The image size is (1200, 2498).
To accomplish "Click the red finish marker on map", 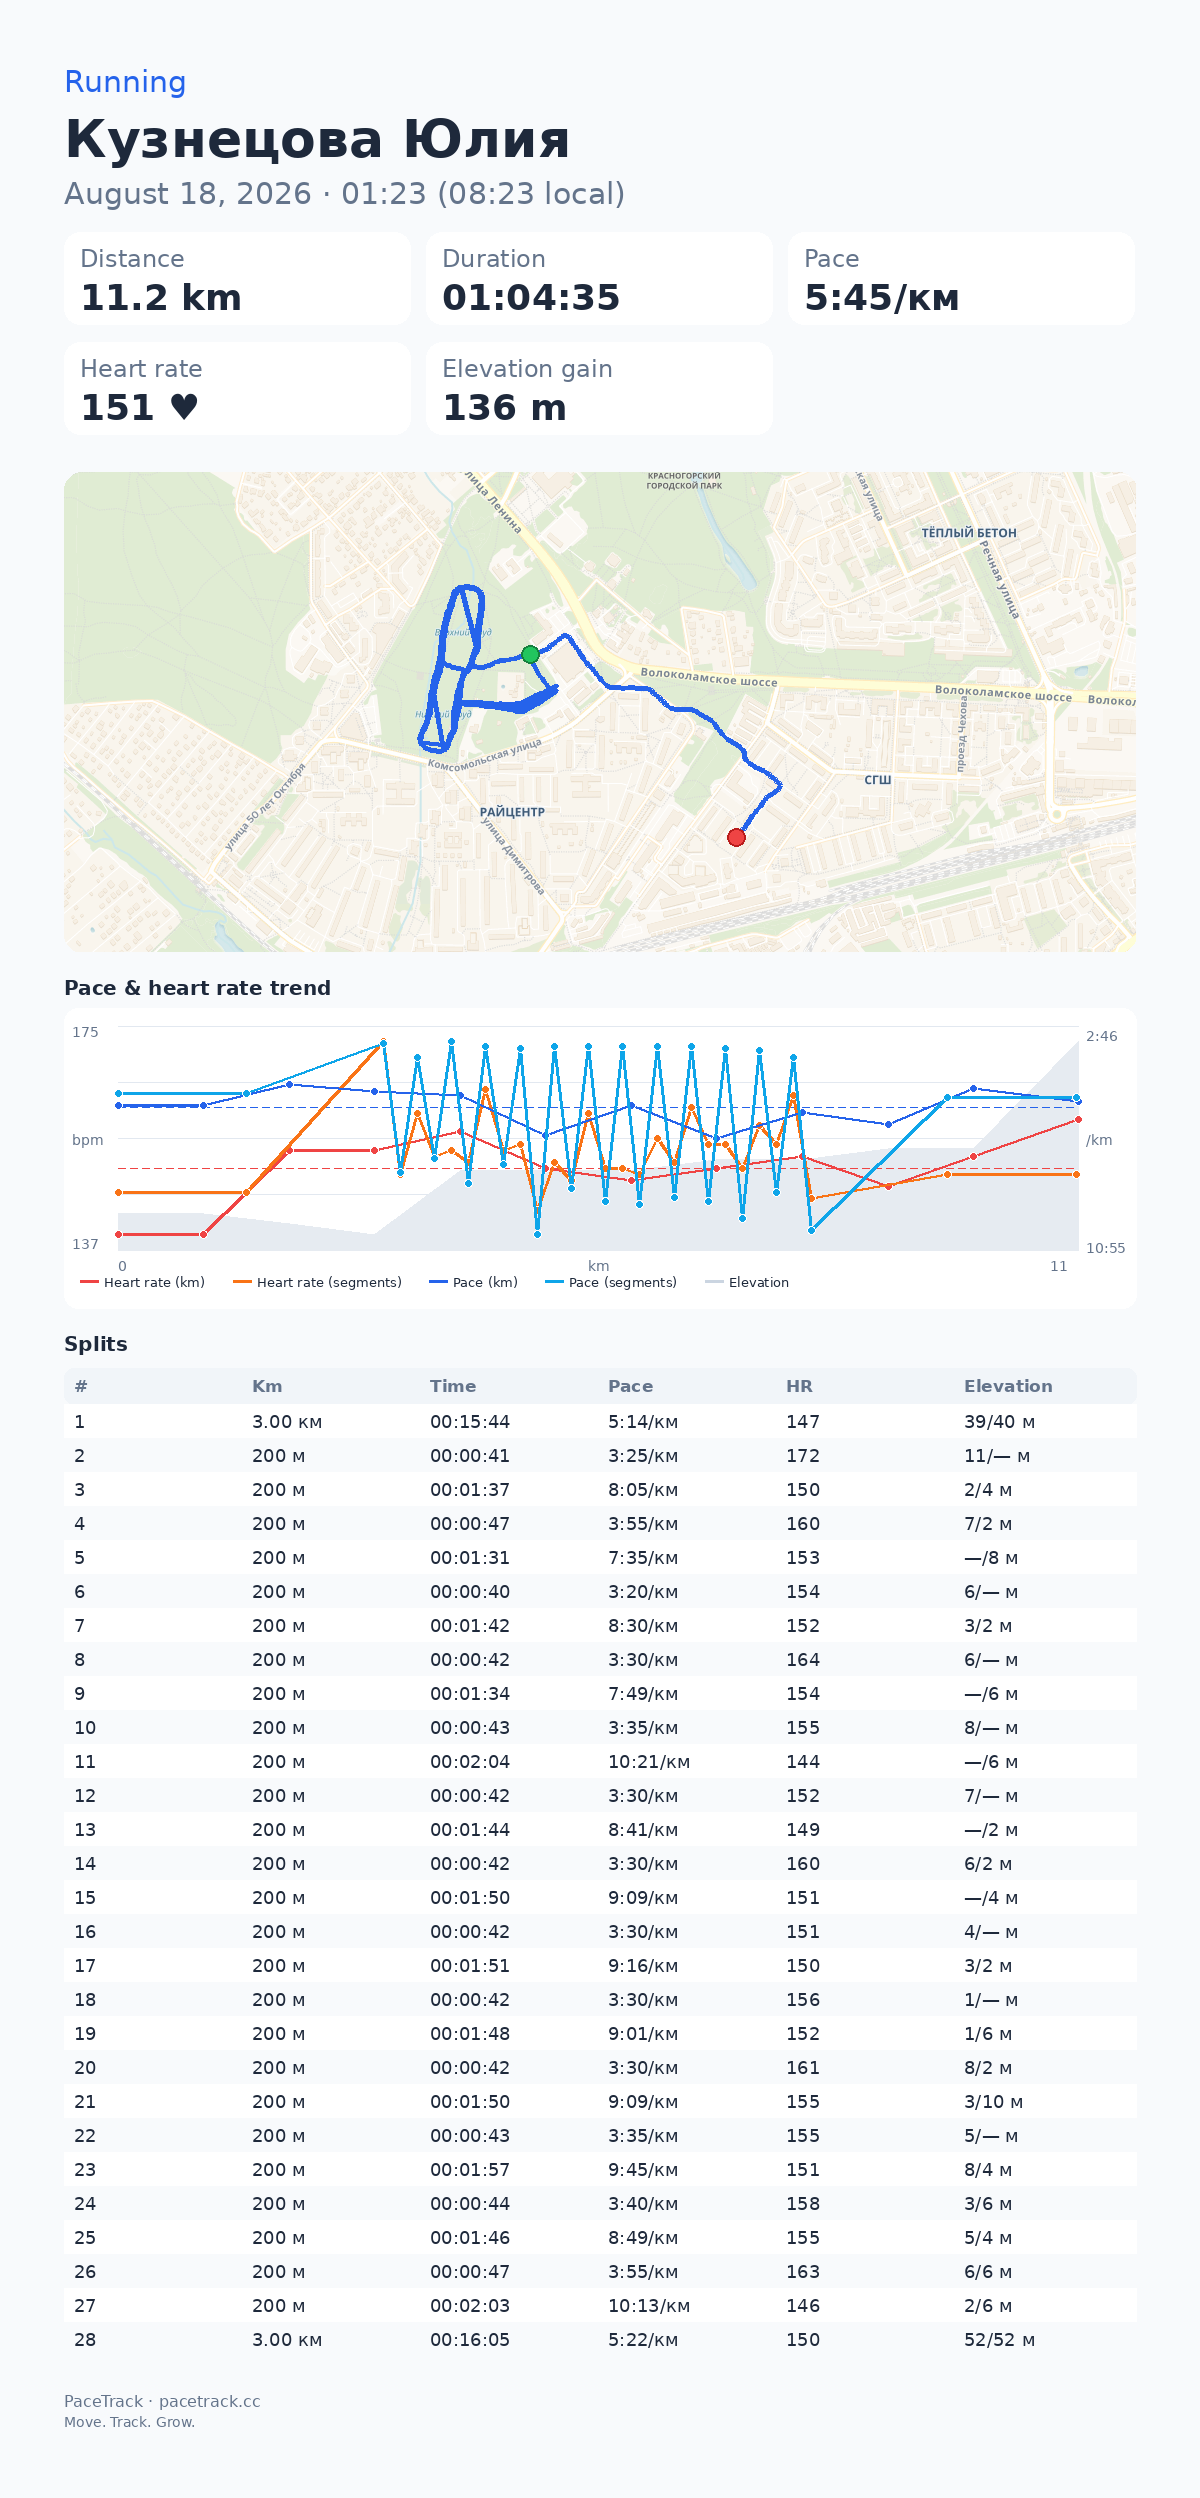I will [736, 837].
